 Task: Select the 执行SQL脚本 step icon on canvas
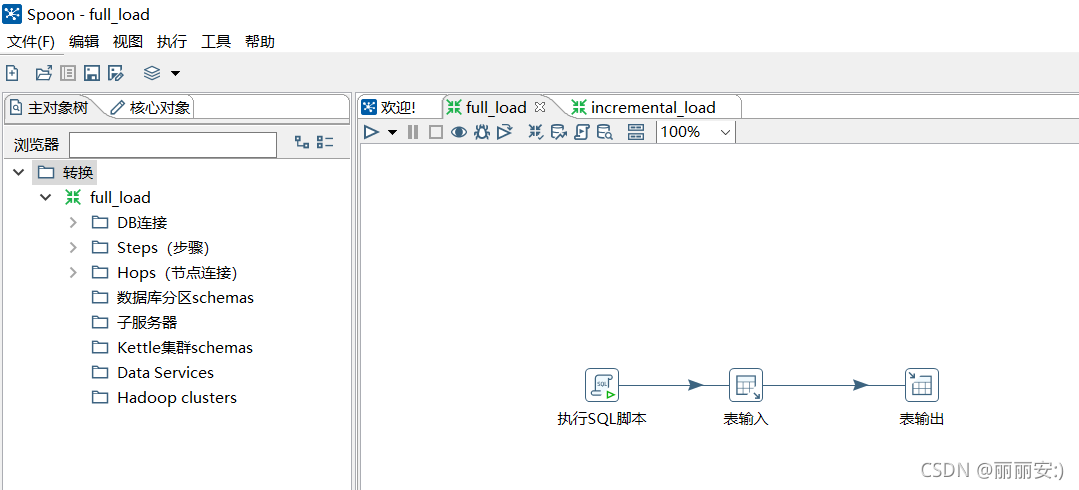click(x=601, y=385)
